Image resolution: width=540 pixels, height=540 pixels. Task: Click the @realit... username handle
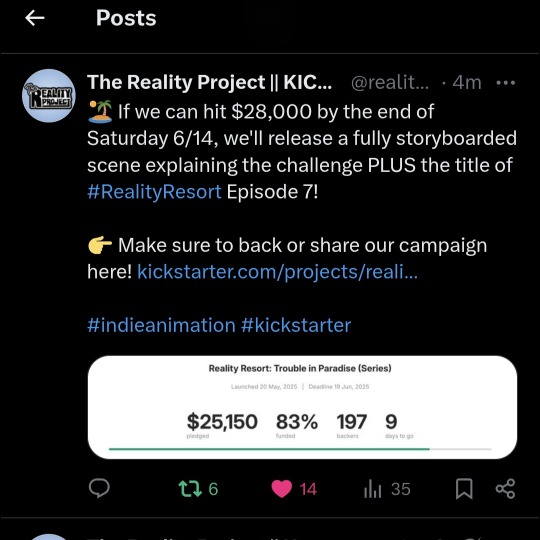point(390,83)
